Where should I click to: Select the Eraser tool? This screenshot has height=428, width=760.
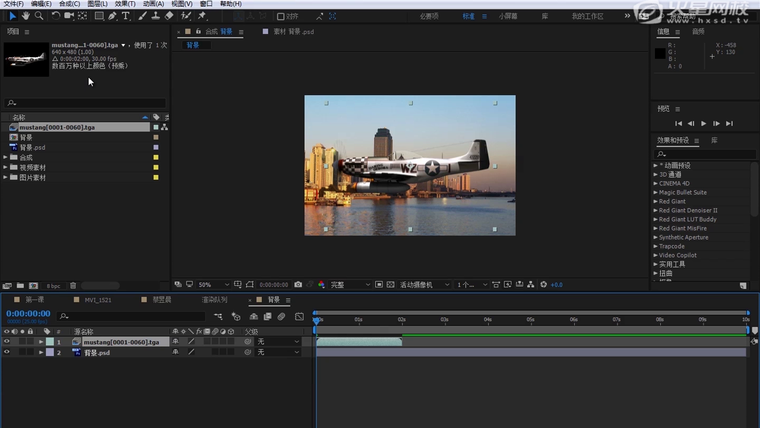(169, 16)
